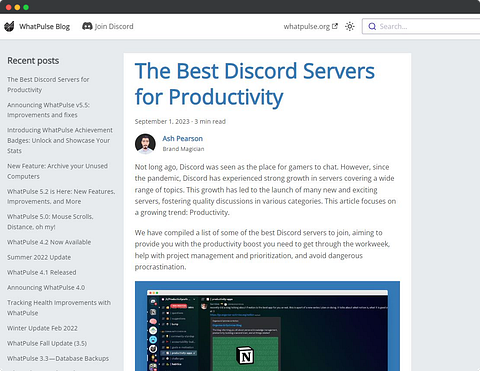
Task: Click the search magnifier icon
Action: pos(372,26)
